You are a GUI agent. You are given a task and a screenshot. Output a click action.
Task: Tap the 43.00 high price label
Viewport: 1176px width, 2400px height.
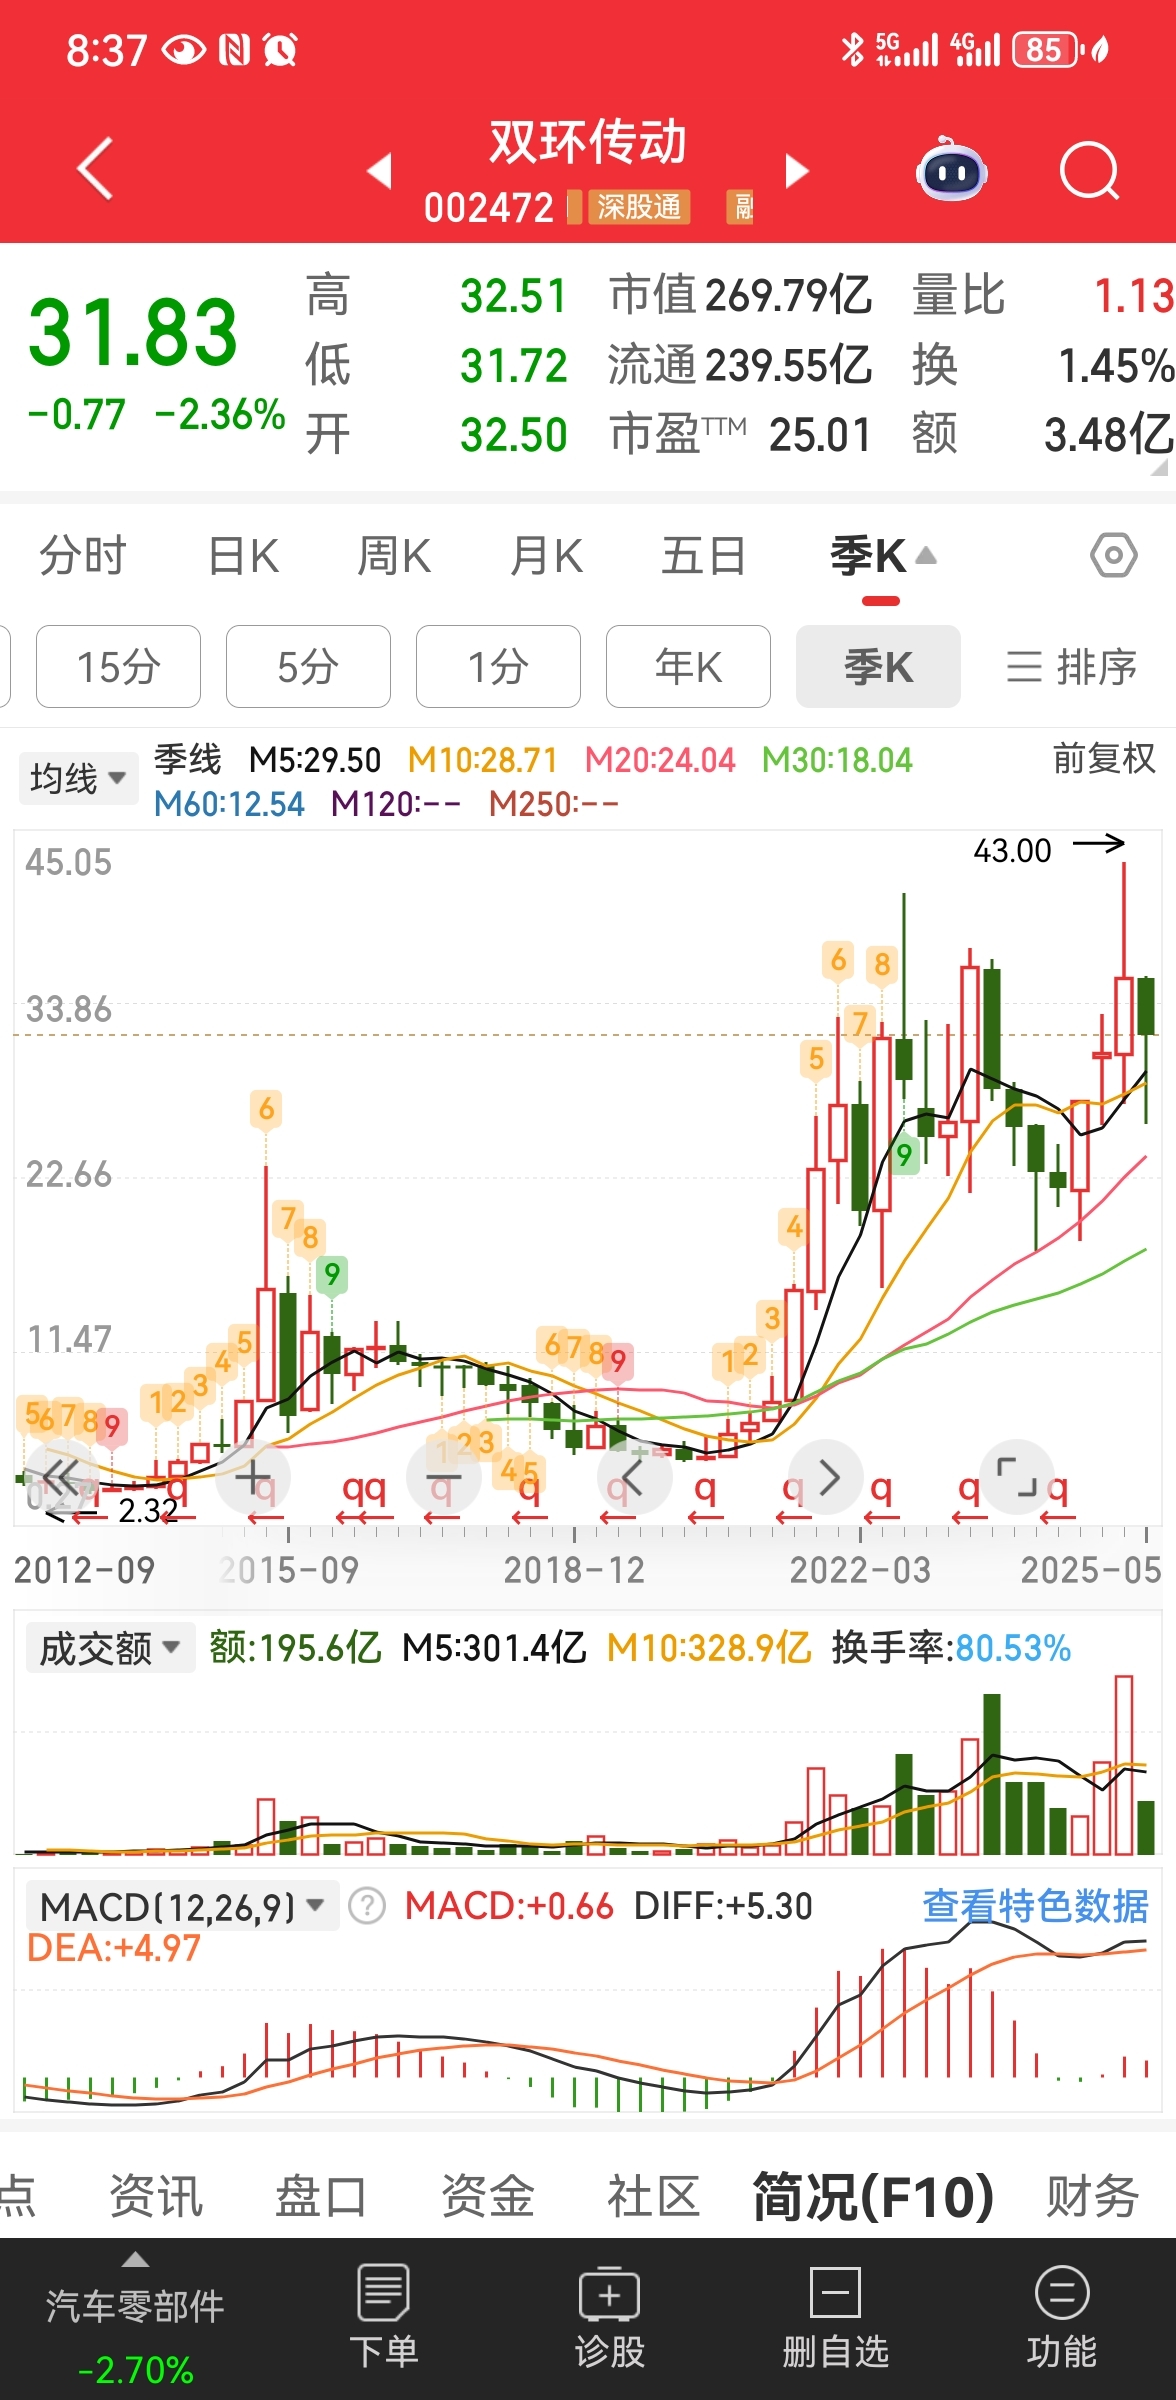pyautogui.click(x=1012, y=850)
